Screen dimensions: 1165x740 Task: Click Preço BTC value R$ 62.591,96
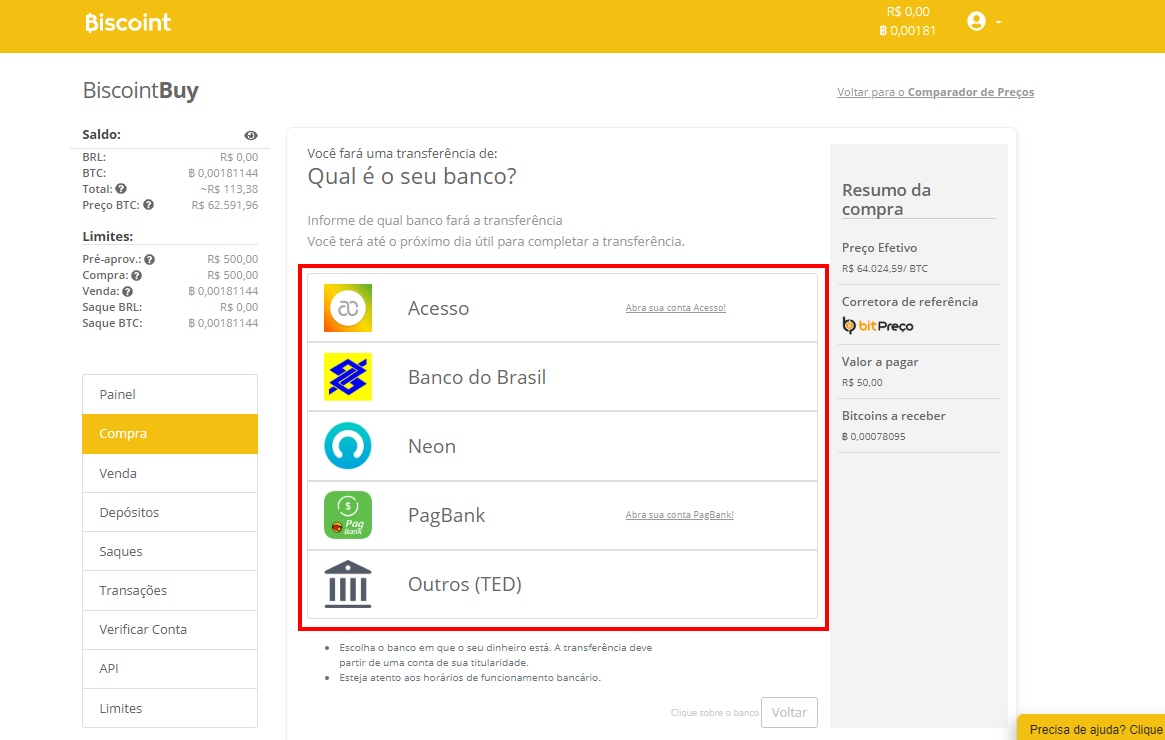[x=224, y=205]
